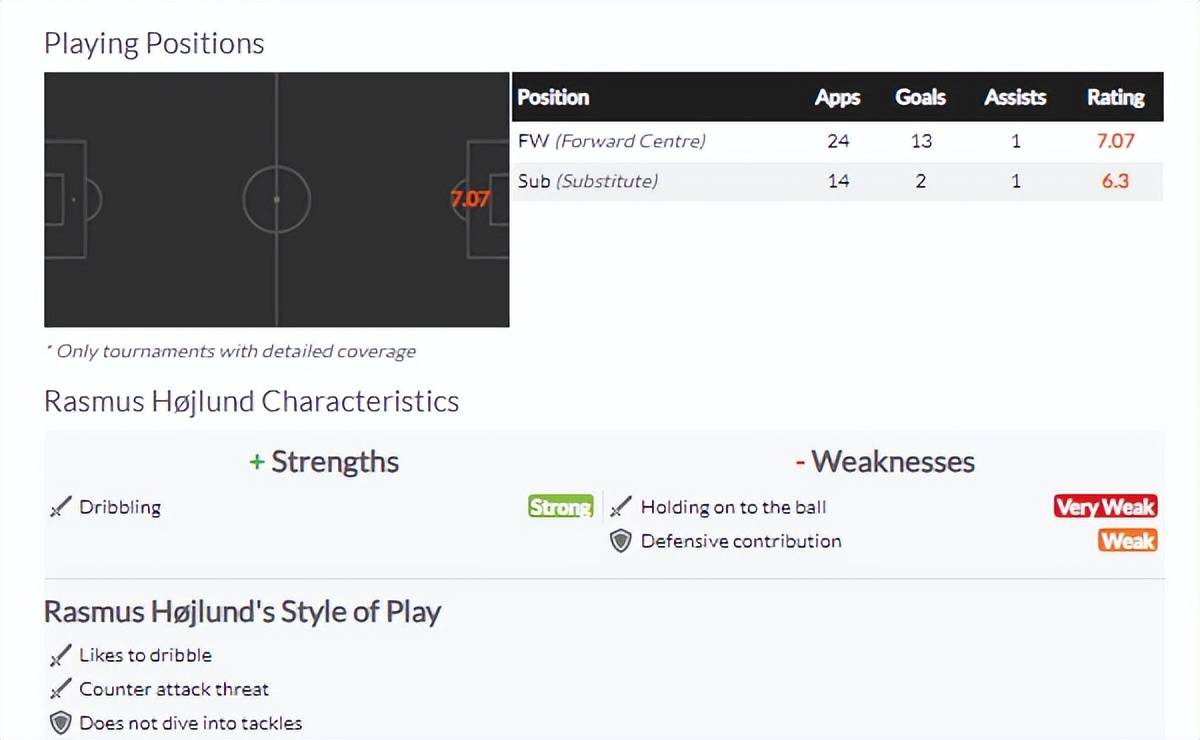Screen dimensions: 1200x740
Task: Click the green Strong badge
Action: pyautogui.click(x=561, y=507)
